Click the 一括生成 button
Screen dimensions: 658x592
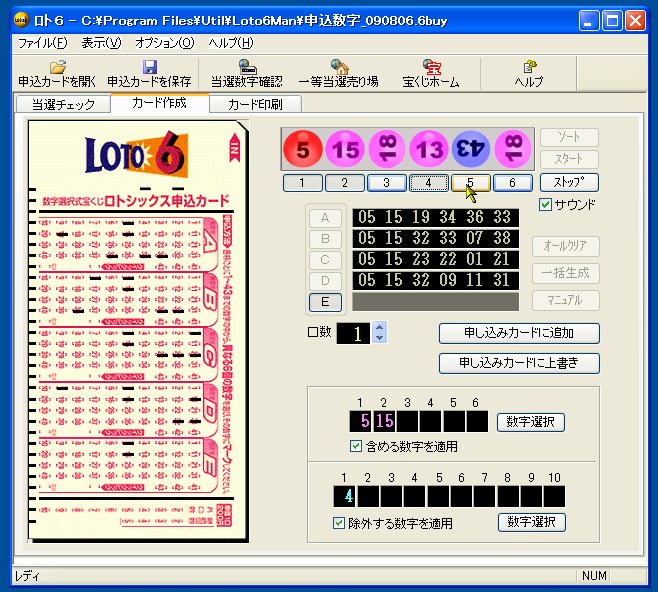coord(566,273)
